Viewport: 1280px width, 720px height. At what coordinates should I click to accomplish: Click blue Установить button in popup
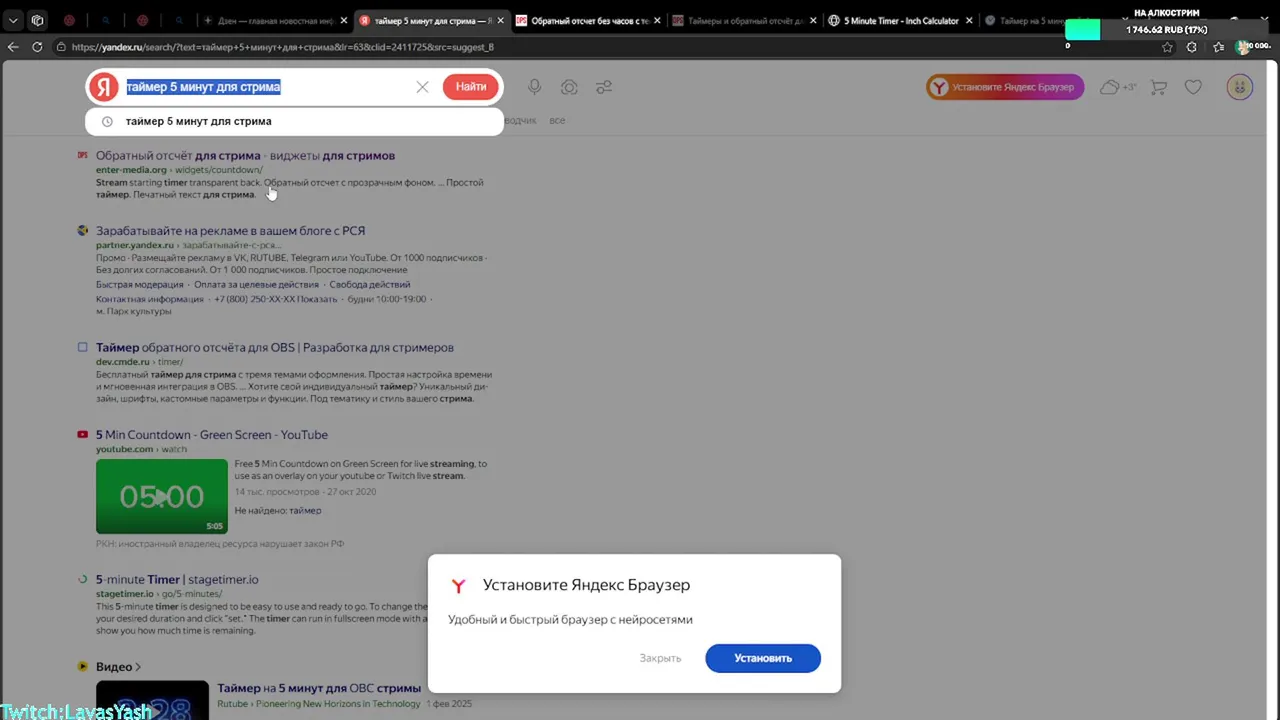point(763,658)
